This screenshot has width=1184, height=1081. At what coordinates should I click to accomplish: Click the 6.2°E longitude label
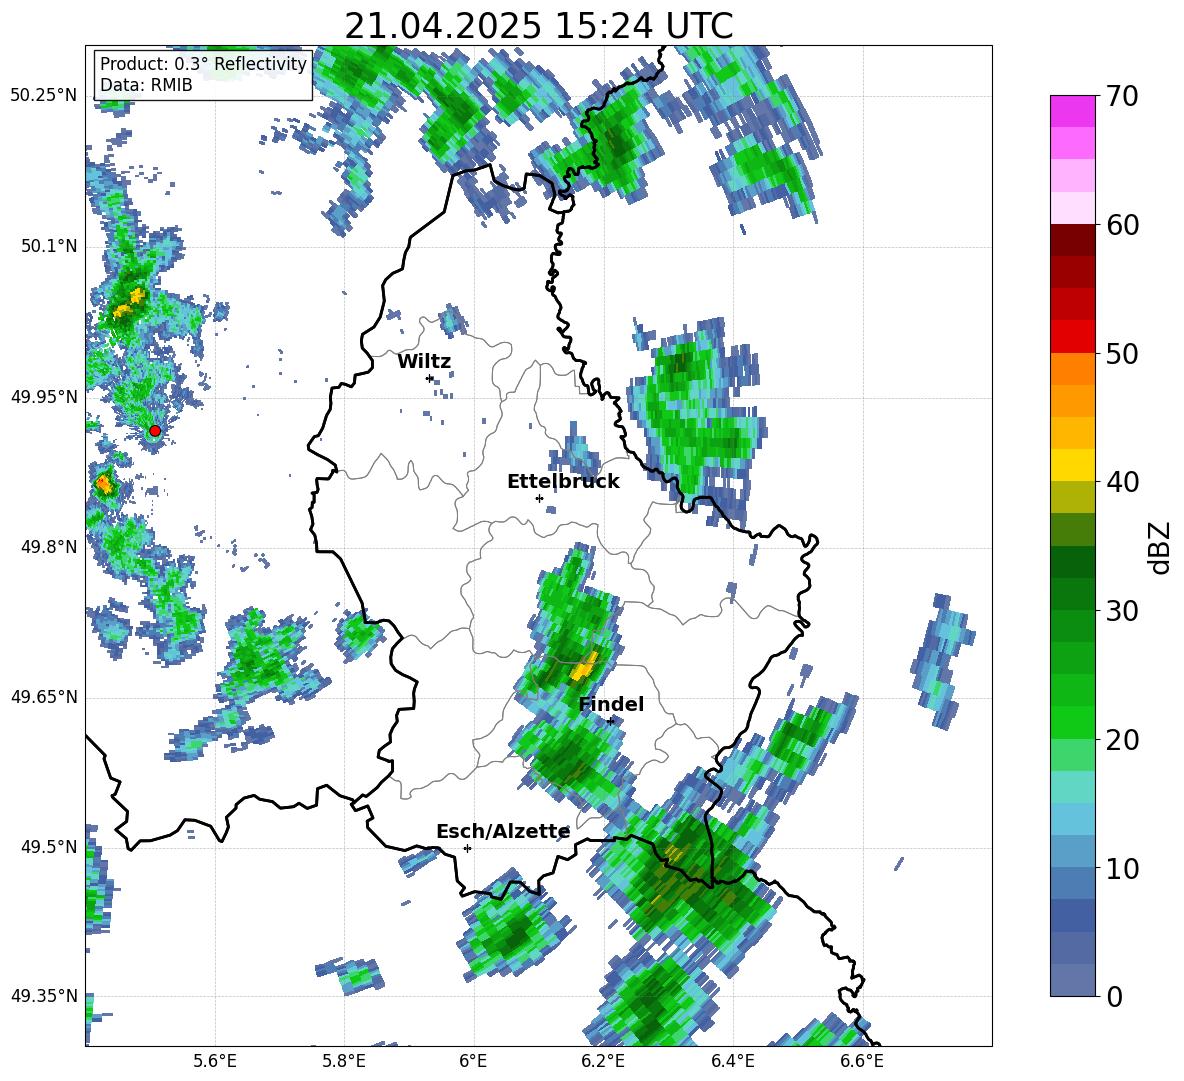coord(603,1061)
